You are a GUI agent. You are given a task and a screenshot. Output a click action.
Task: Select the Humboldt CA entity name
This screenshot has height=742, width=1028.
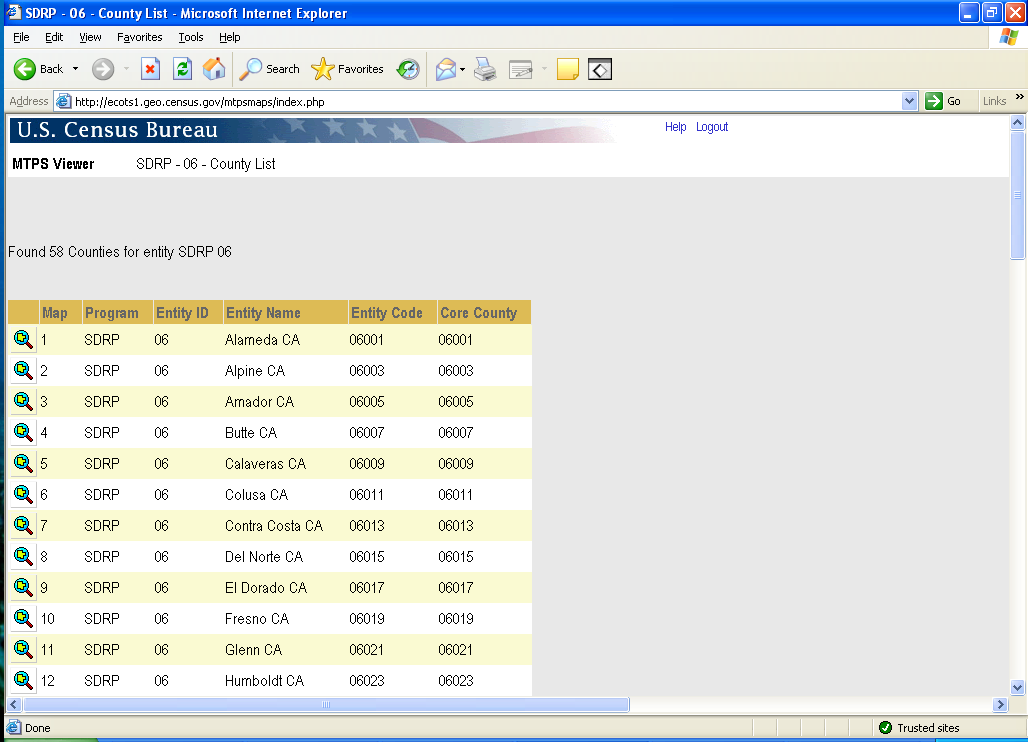coord(264,680)
